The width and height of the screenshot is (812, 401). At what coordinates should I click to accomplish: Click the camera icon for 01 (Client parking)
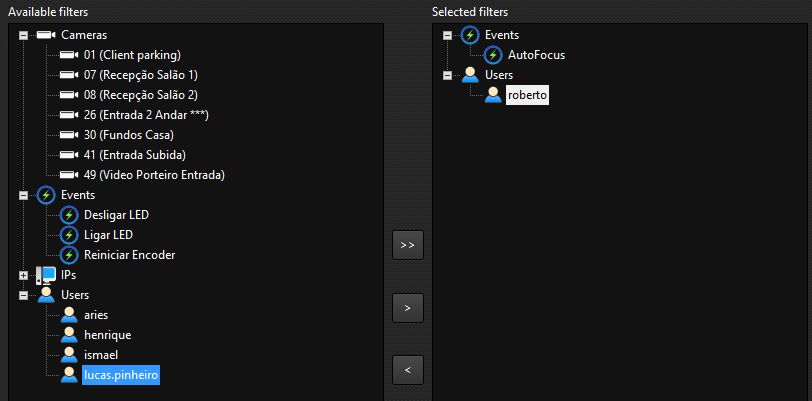click(x=68, y=55)
